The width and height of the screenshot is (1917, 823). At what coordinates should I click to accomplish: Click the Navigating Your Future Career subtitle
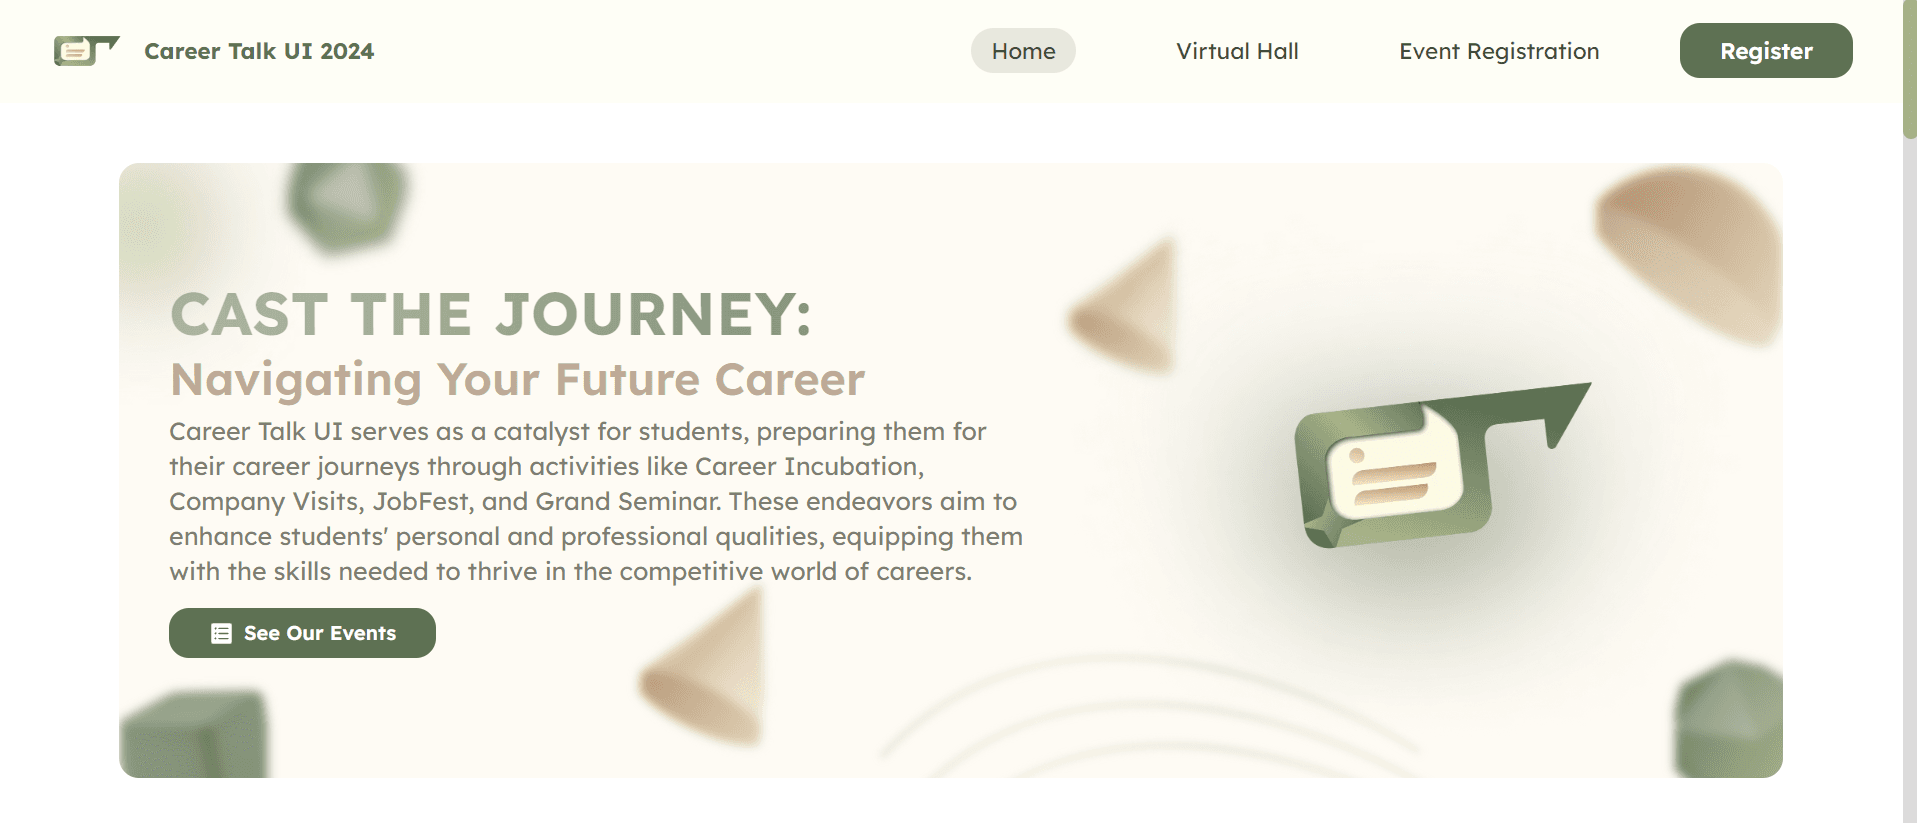[517, 380]
